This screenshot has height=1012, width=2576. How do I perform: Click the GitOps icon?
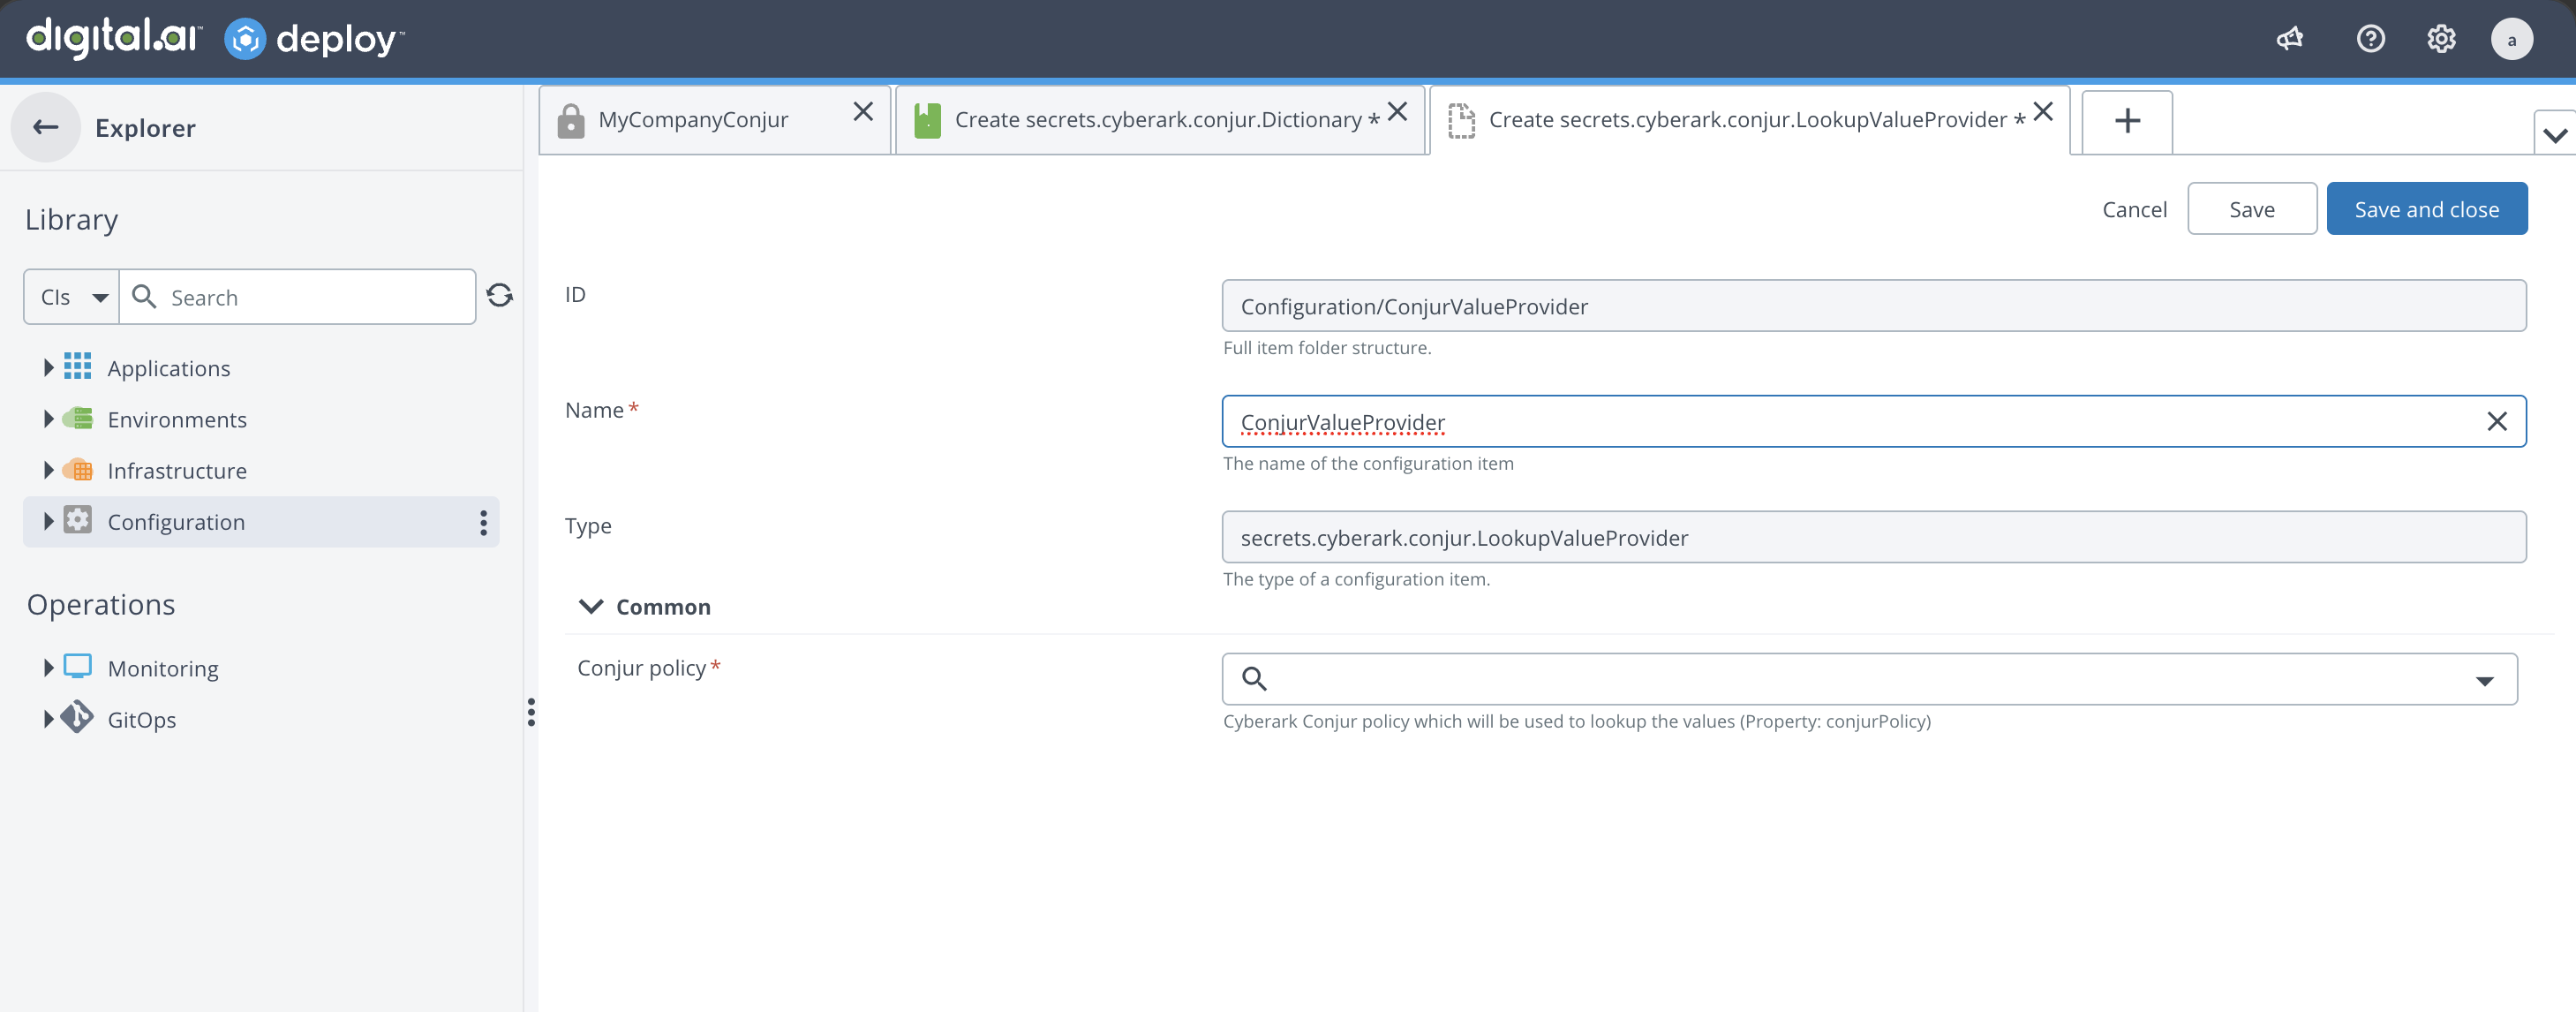click(x=77, y=718)
